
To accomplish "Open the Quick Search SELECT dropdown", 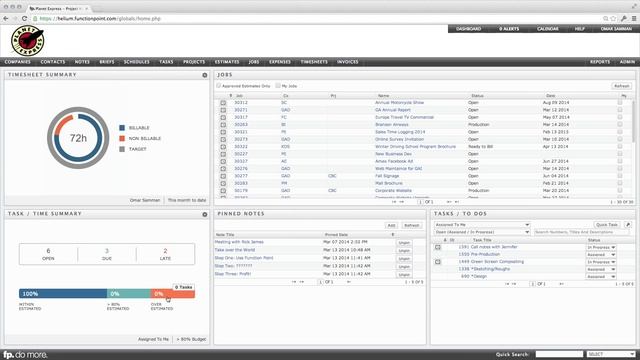I will tap(611, 354).
